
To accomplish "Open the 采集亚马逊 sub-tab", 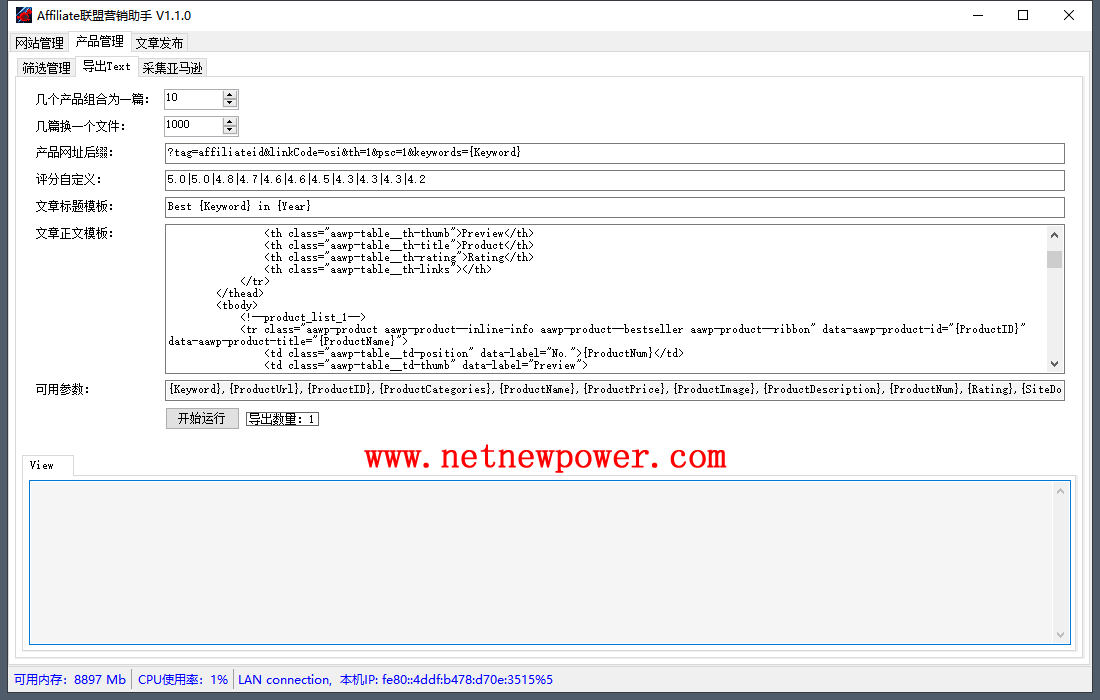I will pyautogui.click(x=172, y=68).
